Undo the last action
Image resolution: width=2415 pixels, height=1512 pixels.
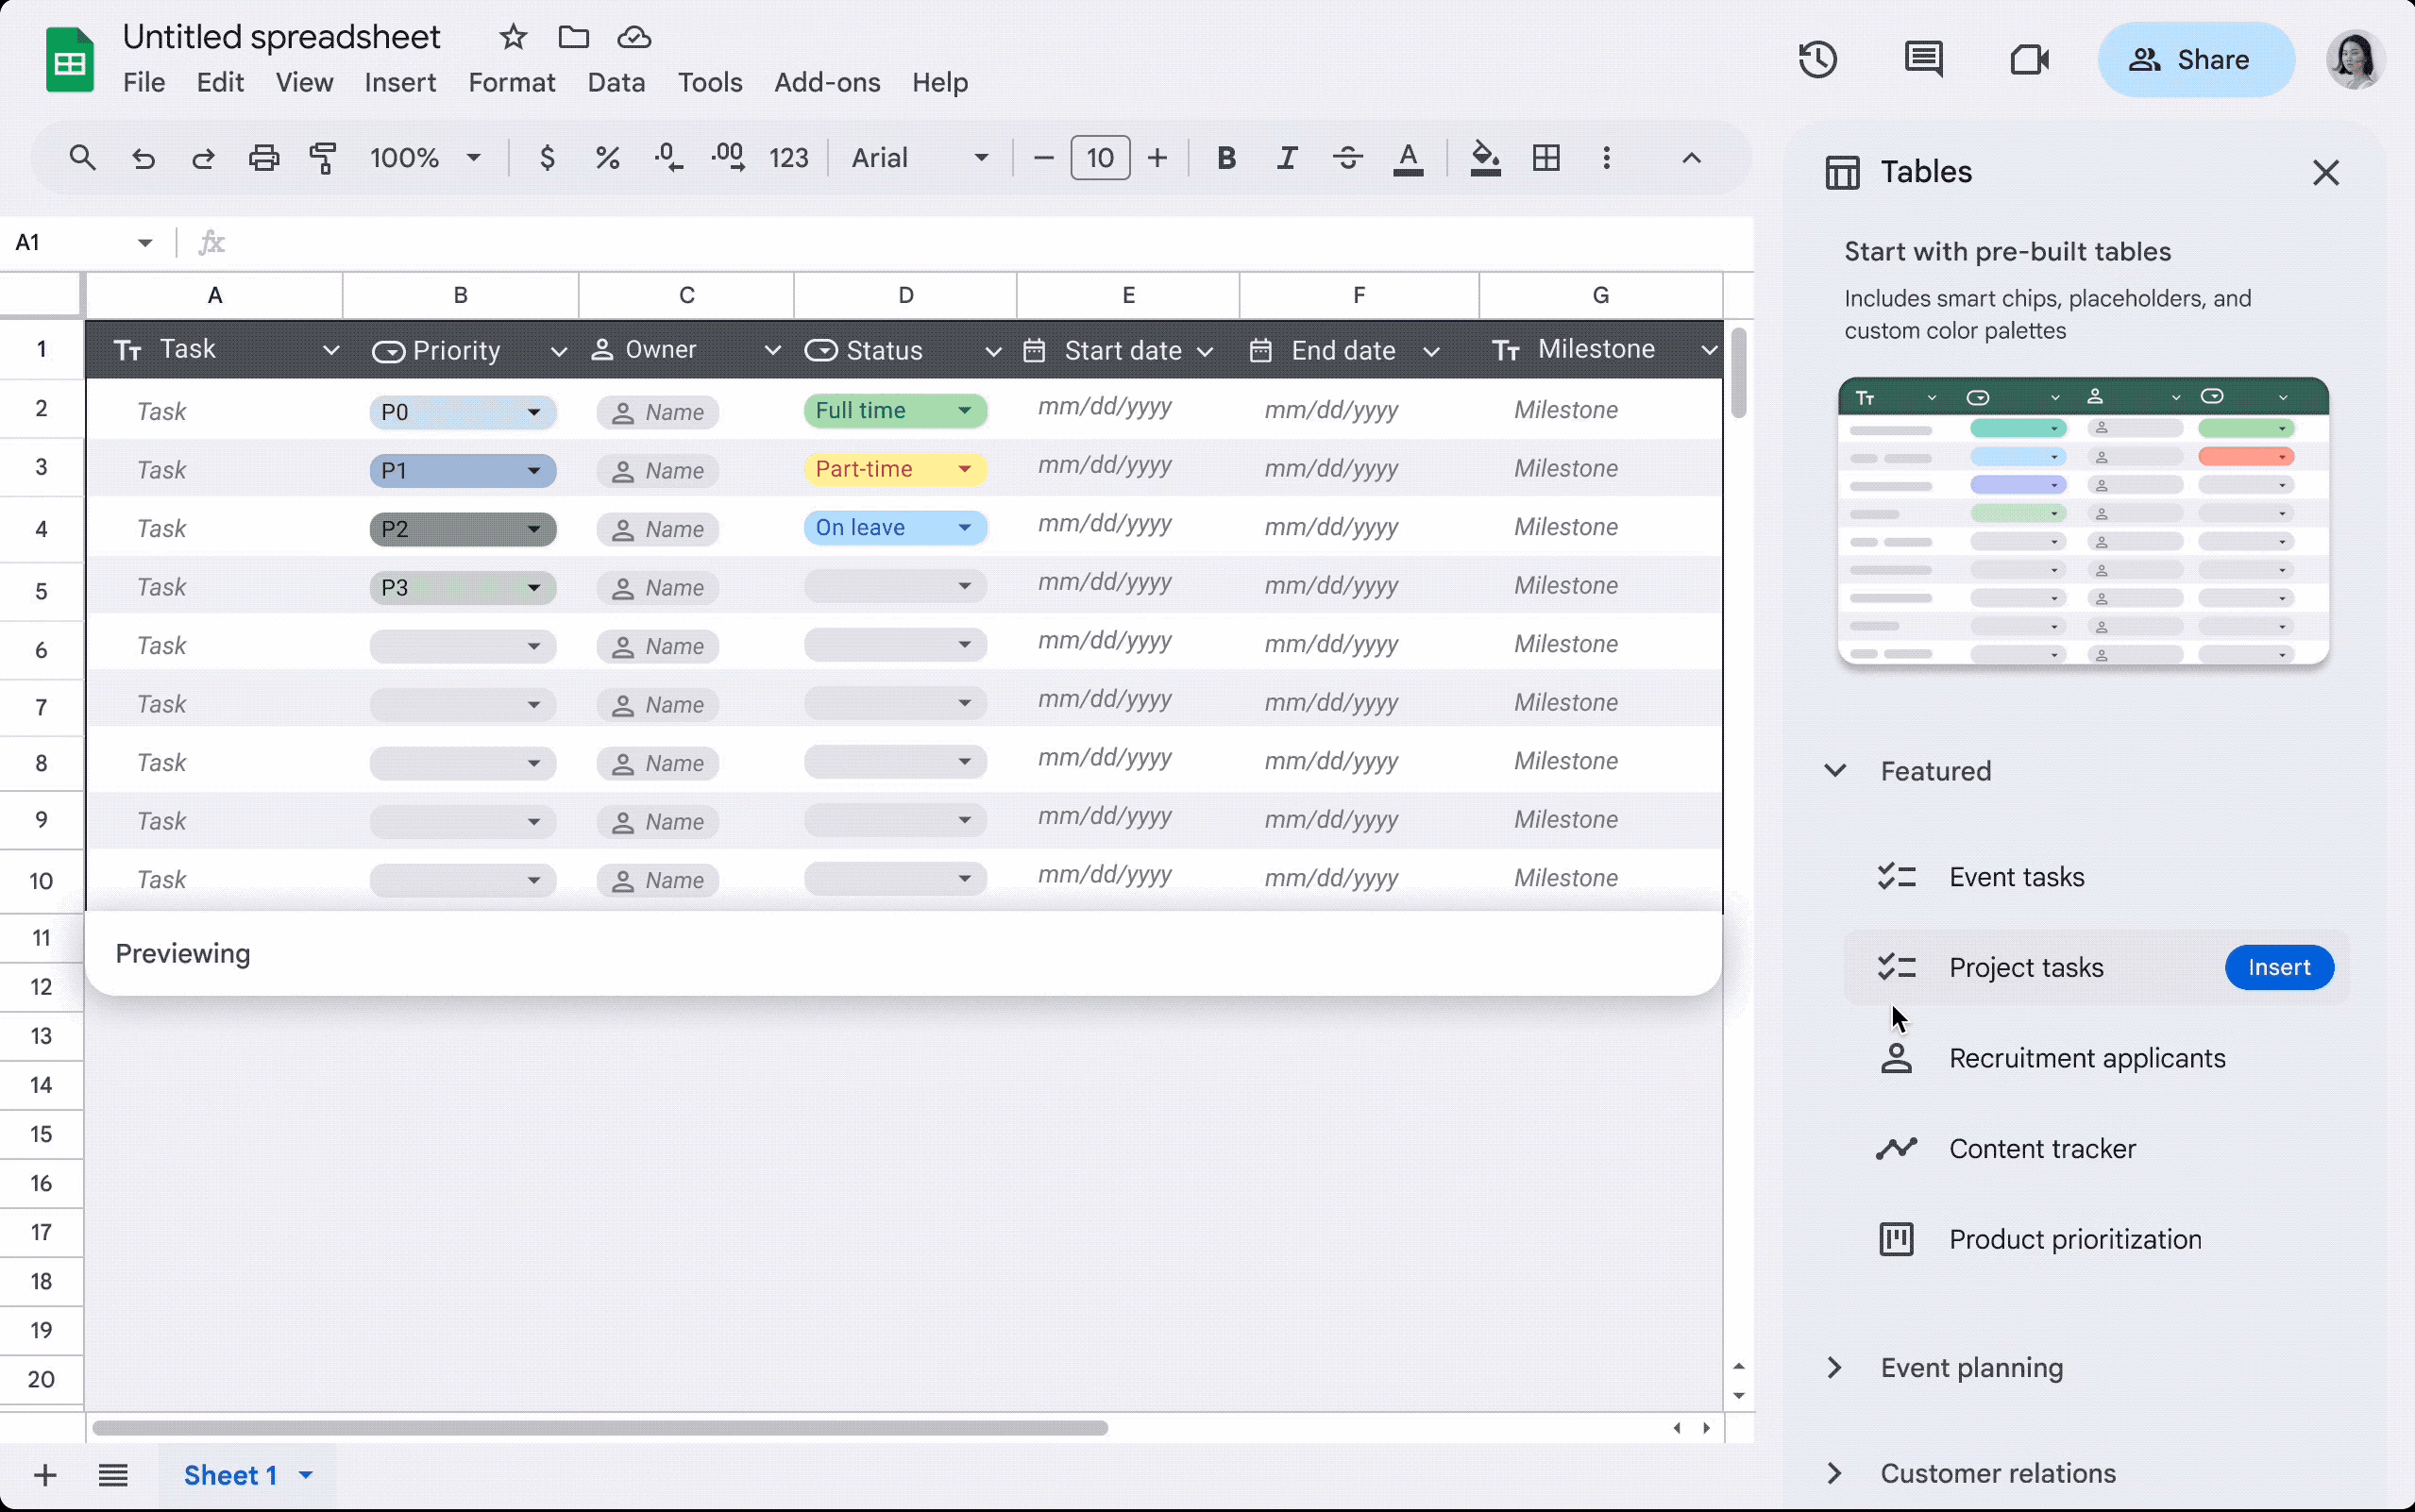(143, 158)
